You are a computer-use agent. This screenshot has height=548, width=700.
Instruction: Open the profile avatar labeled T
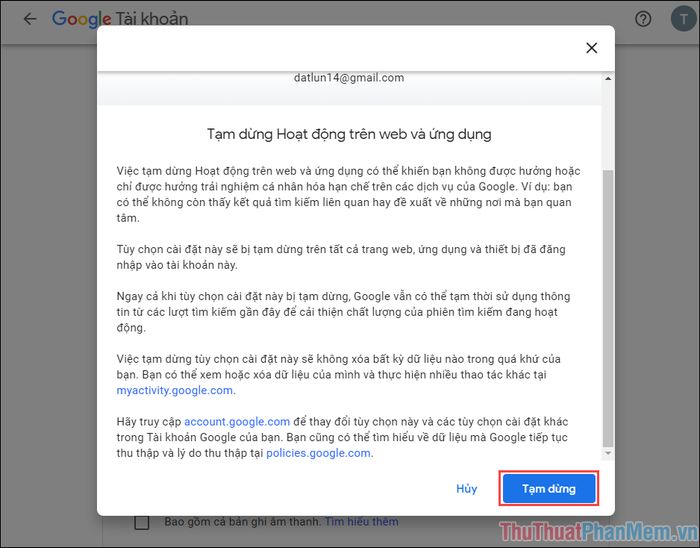click(x=683, y=18)
